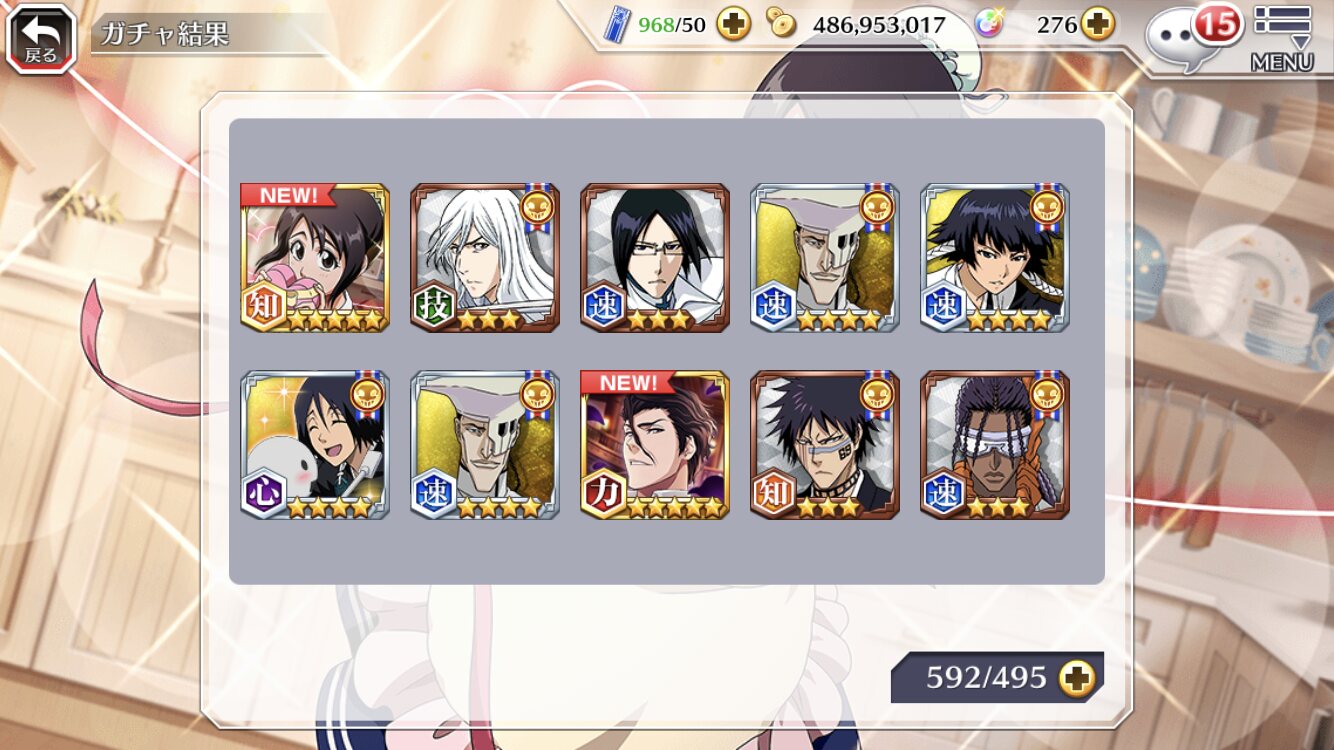Select the spiky-haired 知 three-star character card
The image size is (1334, 750).
(x=825, y=445)
